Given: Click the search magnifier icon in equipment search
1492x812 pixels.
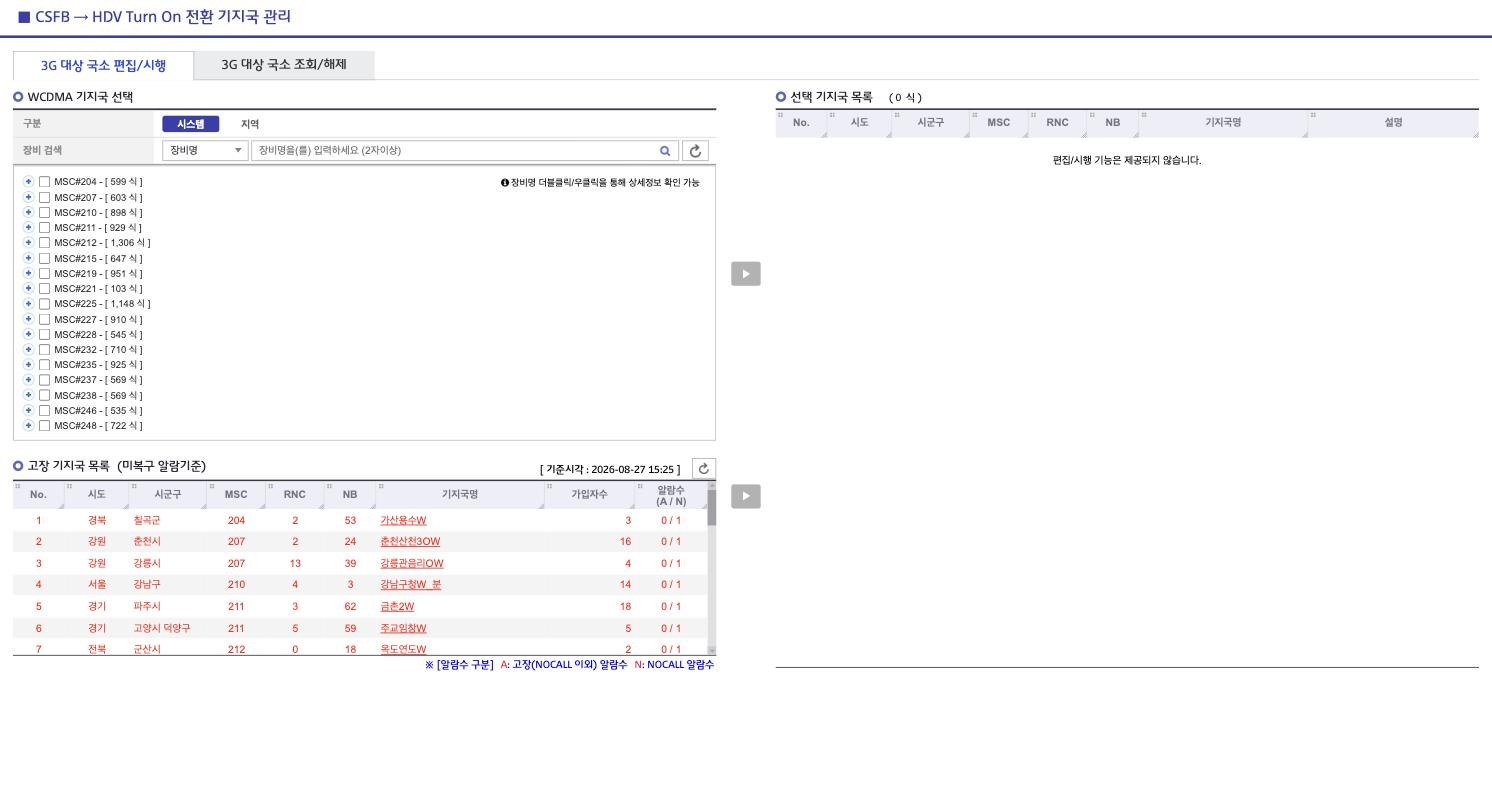Looking at the screenshot, I should [665, 151].
